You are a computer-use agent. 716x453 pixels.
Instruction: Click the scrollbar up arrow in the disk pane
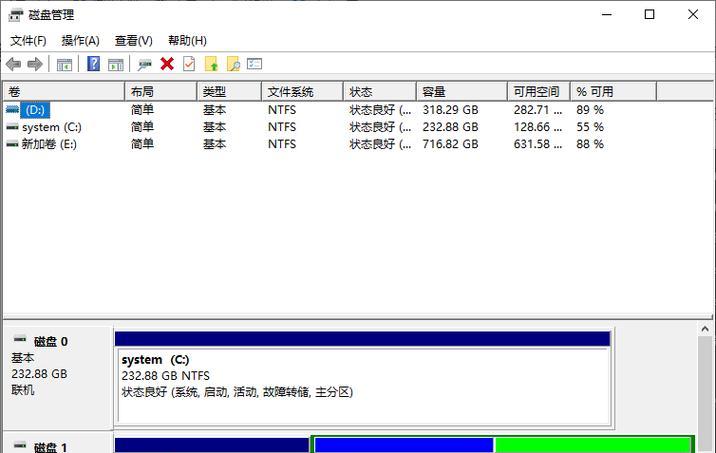click(x=705, y=329)
